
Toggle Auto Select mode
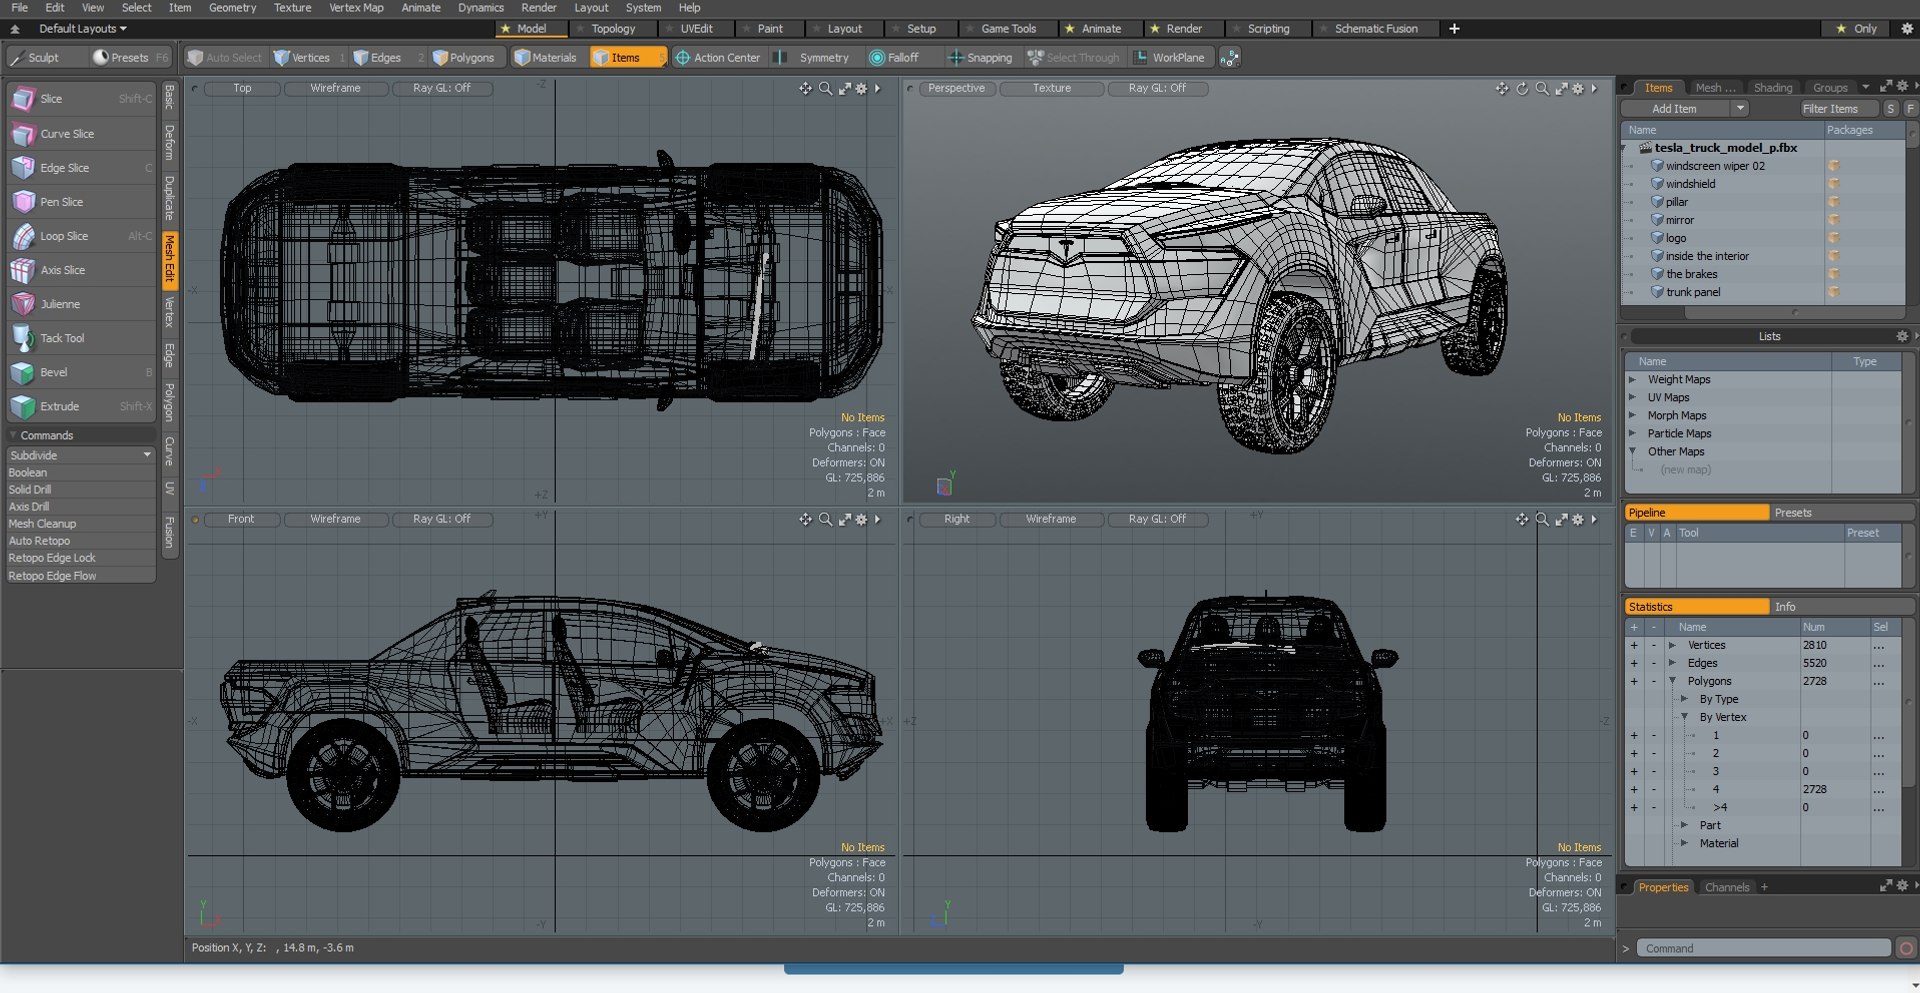(225, 57)
